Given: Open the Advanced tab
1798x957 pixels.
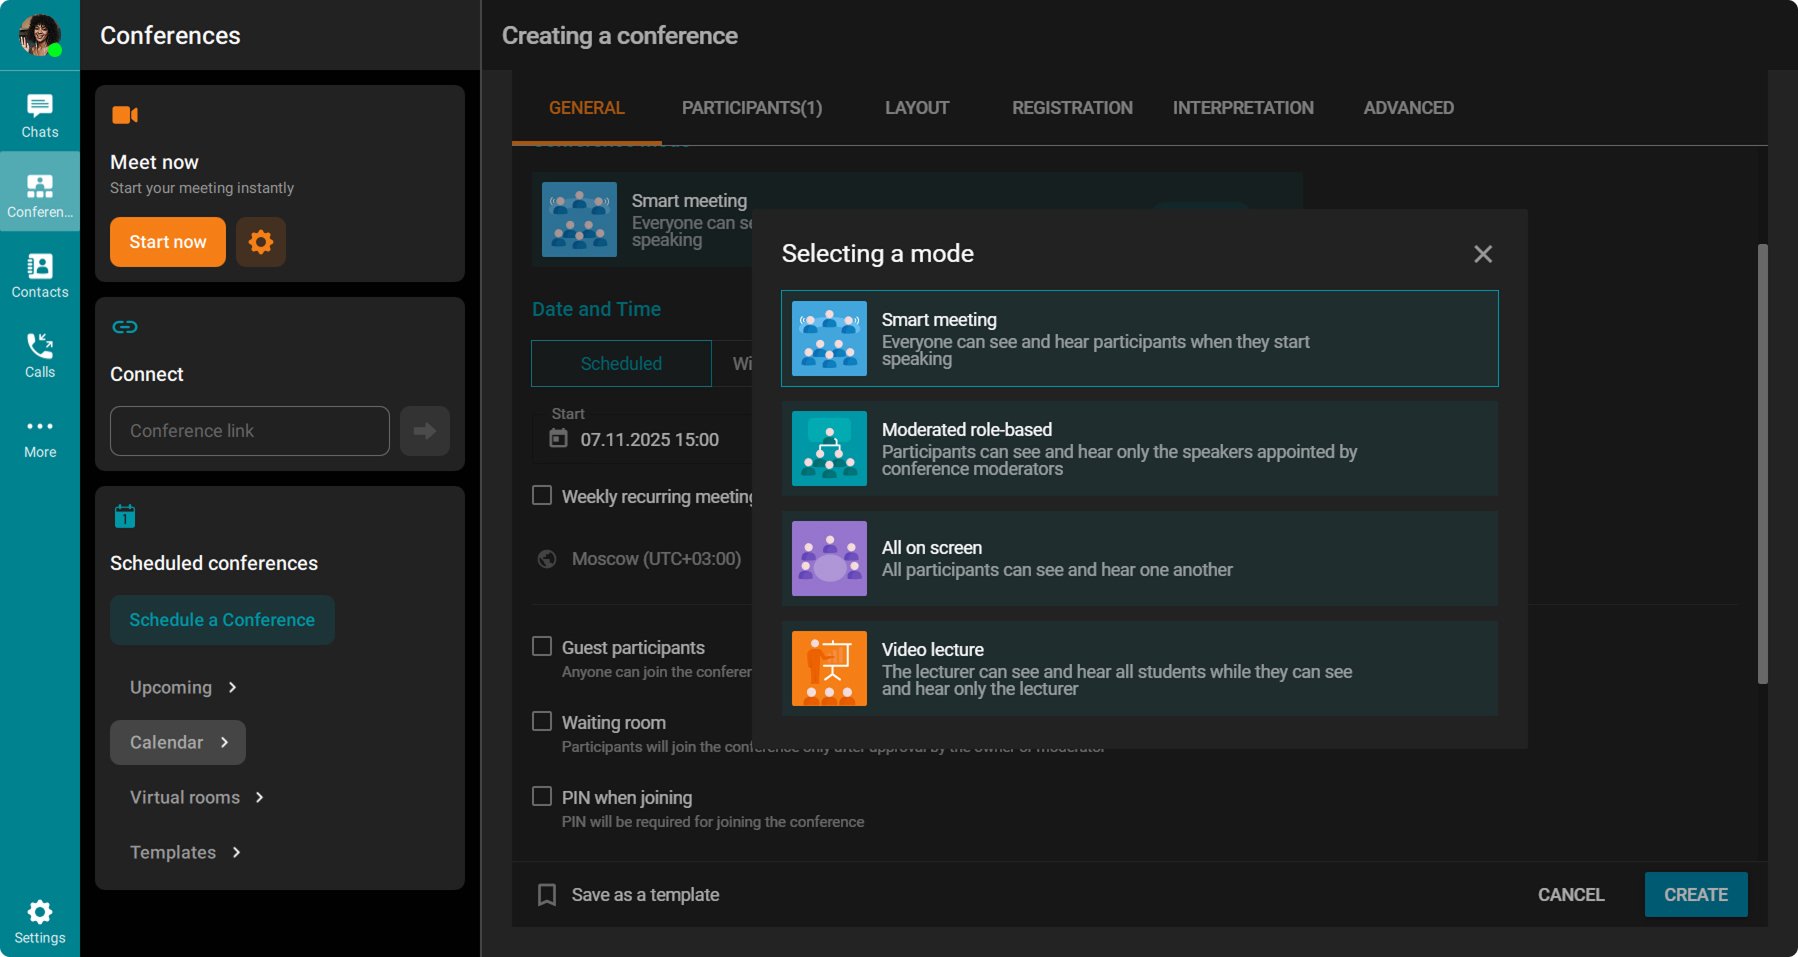Looking at the screenshot, I should tap(1408, 108).
